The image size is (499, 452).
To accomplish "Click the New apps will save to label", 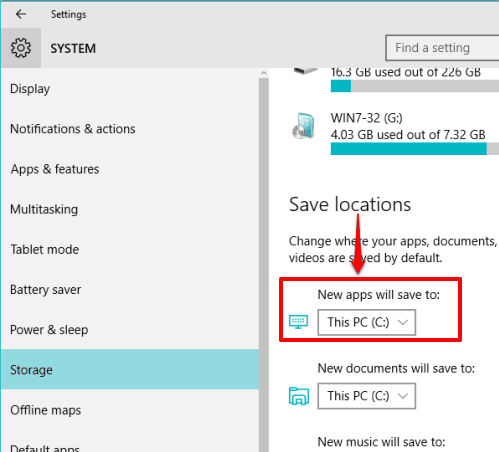I will click(x=379, y=295).
